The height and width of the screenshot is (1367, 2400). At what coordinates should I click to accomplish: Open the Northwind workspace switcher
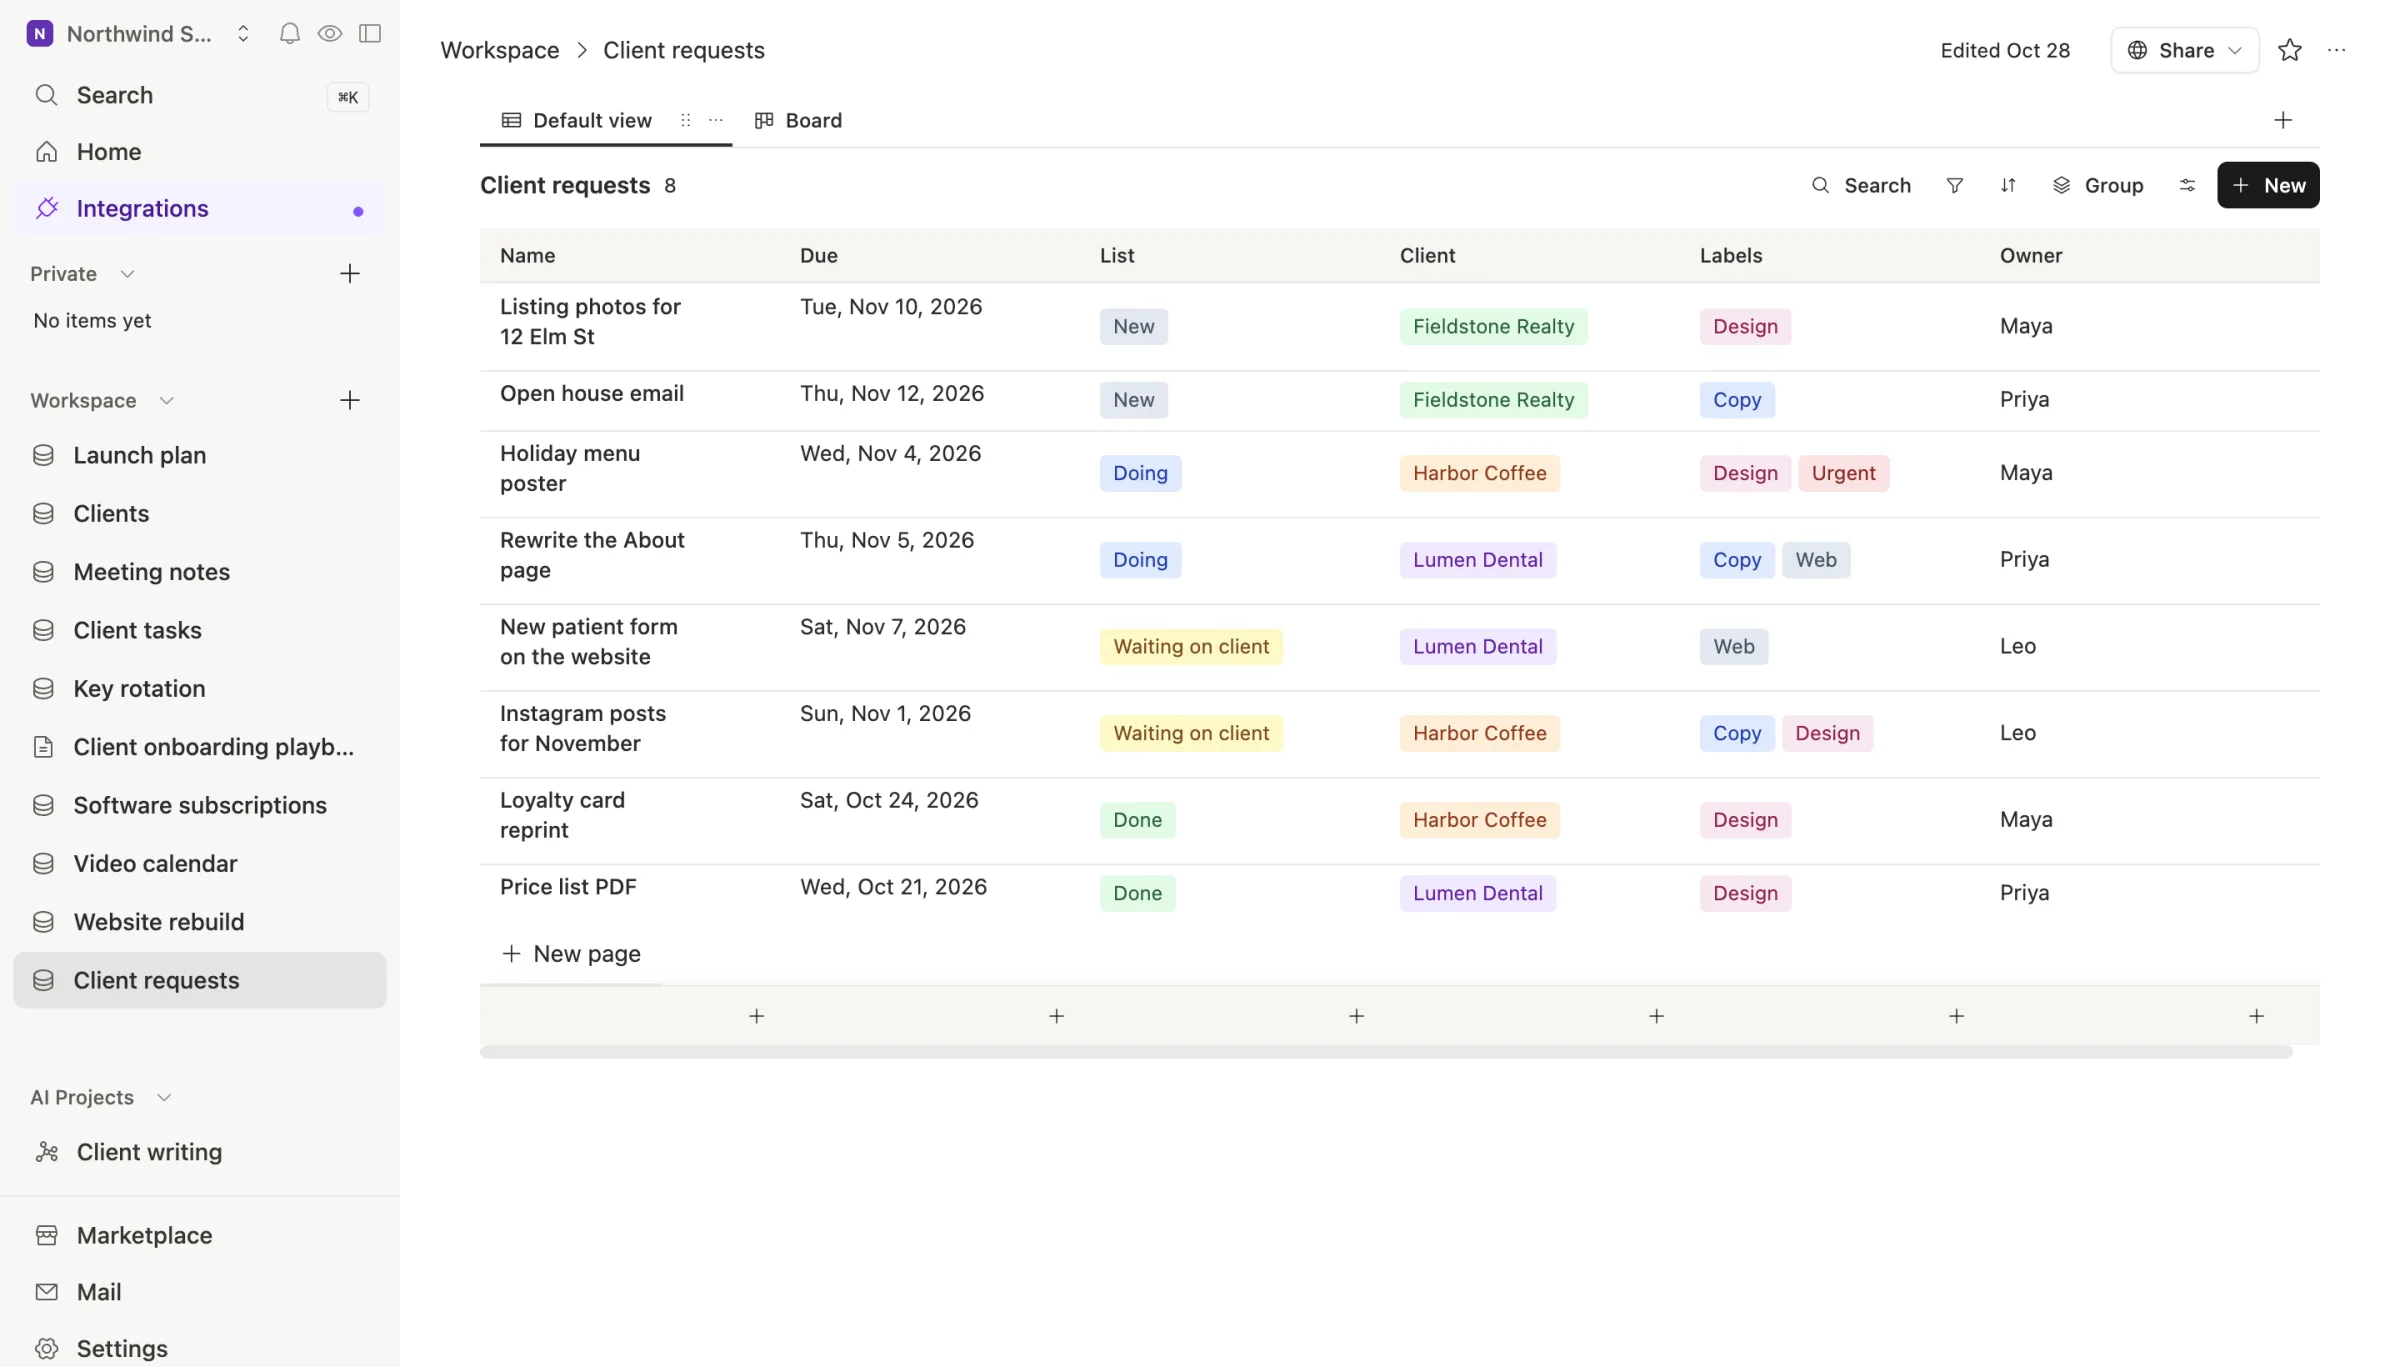[139, 34]
